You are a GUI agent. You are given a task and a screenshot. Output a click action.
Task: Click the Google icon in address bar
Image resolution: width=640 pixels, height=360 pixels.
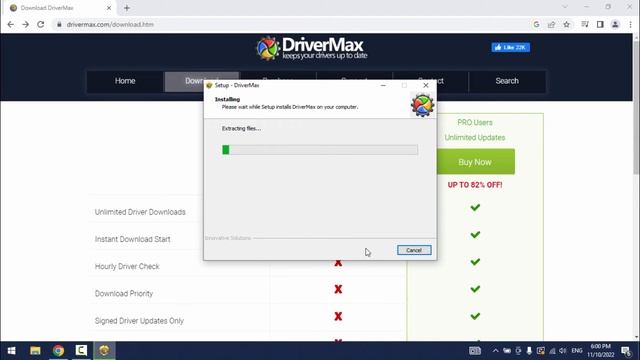coord(536,24)
